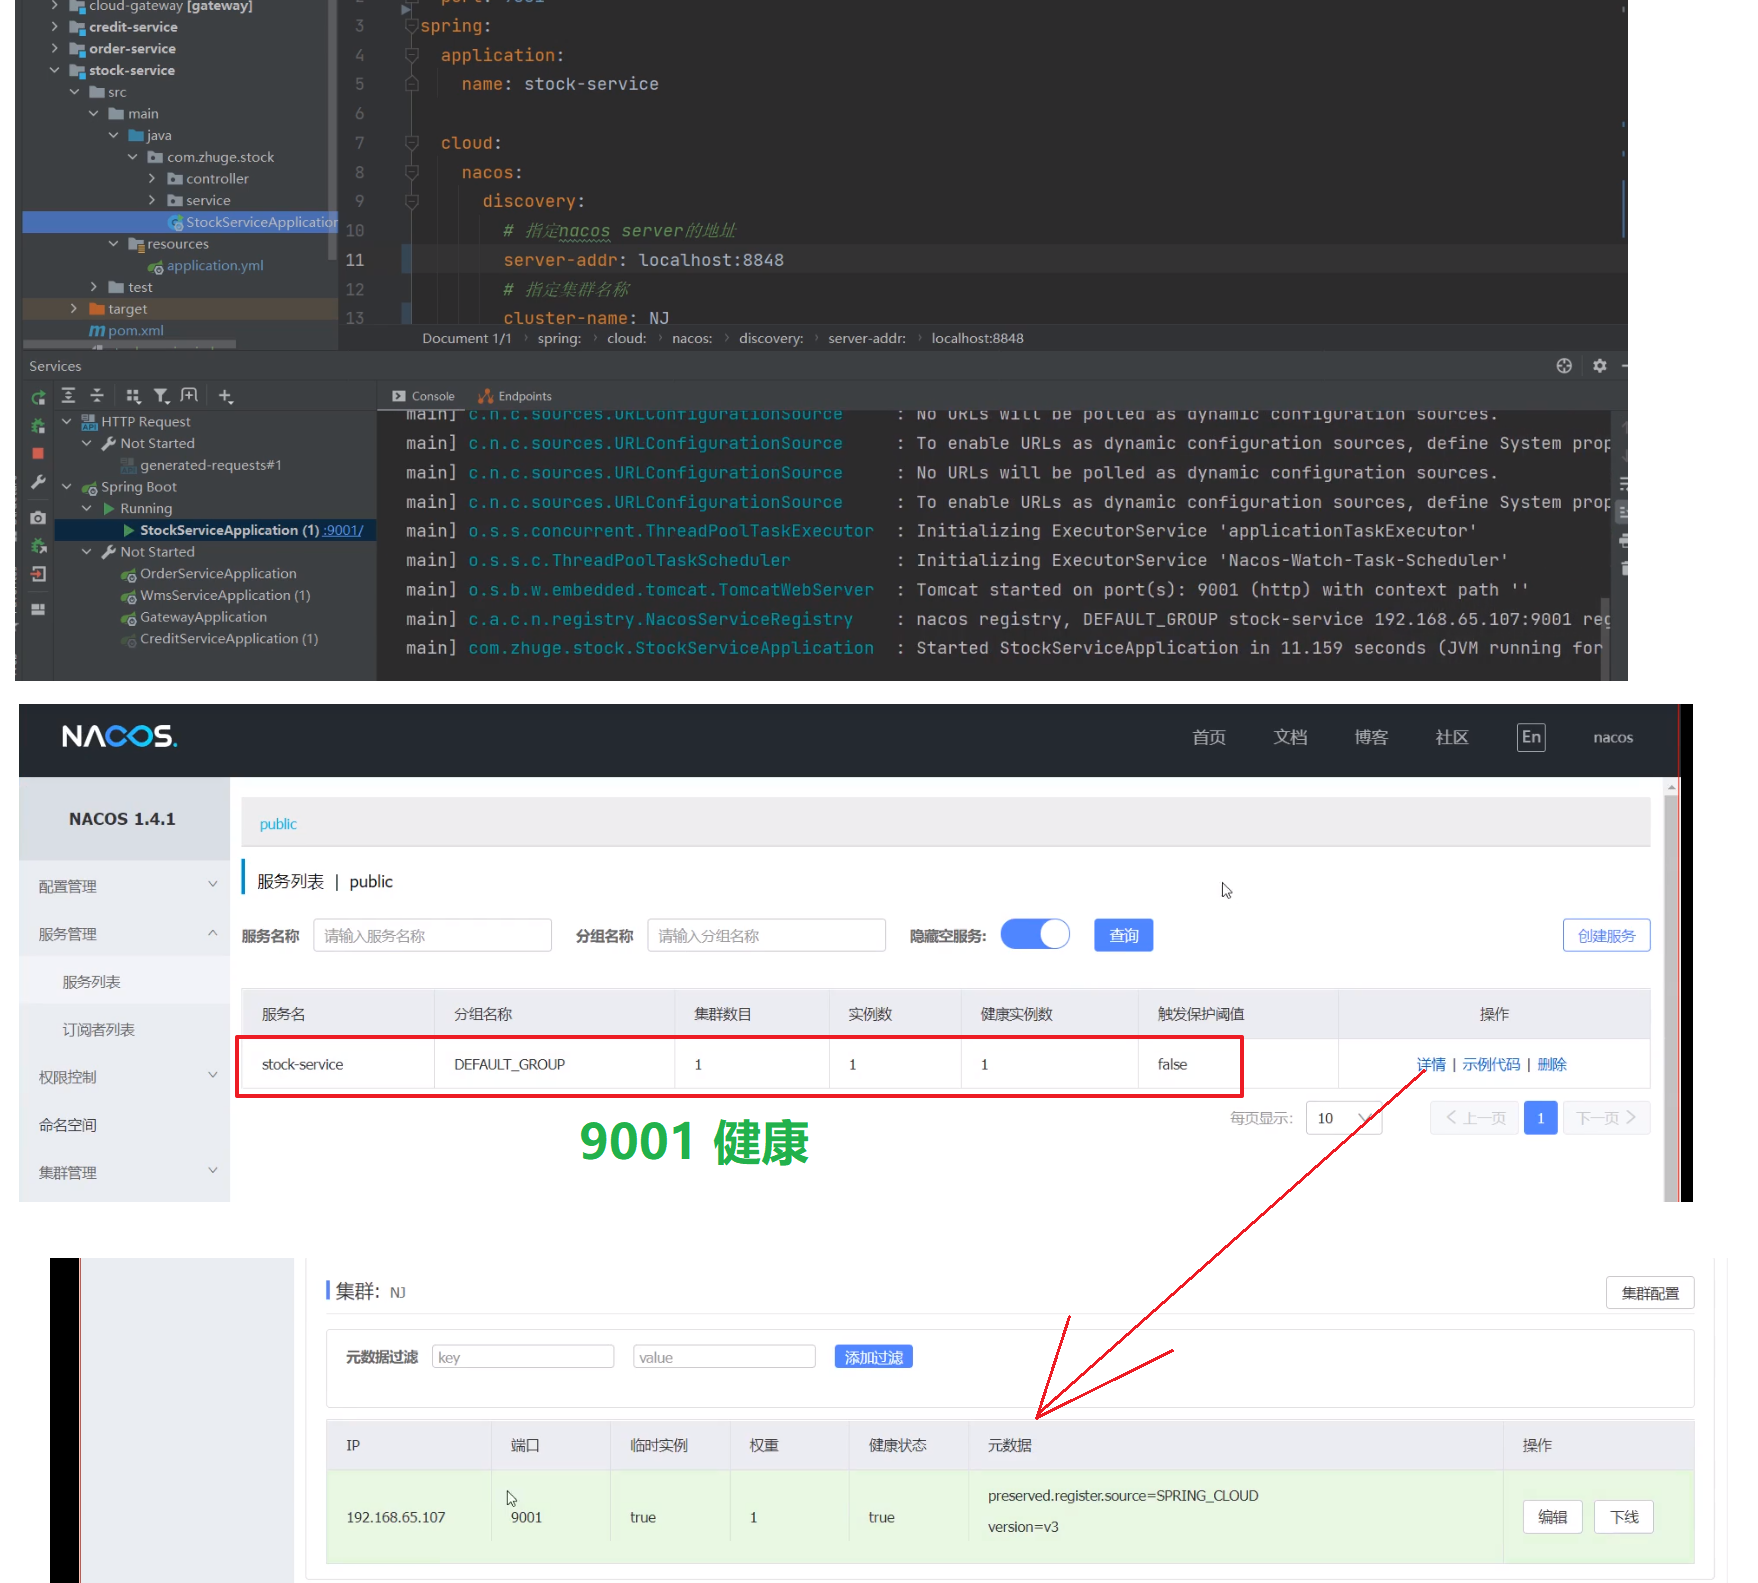This screenshot has height=1583, width=1758.
Task: Click the metadata value input field
Action: pos(724,1357)
